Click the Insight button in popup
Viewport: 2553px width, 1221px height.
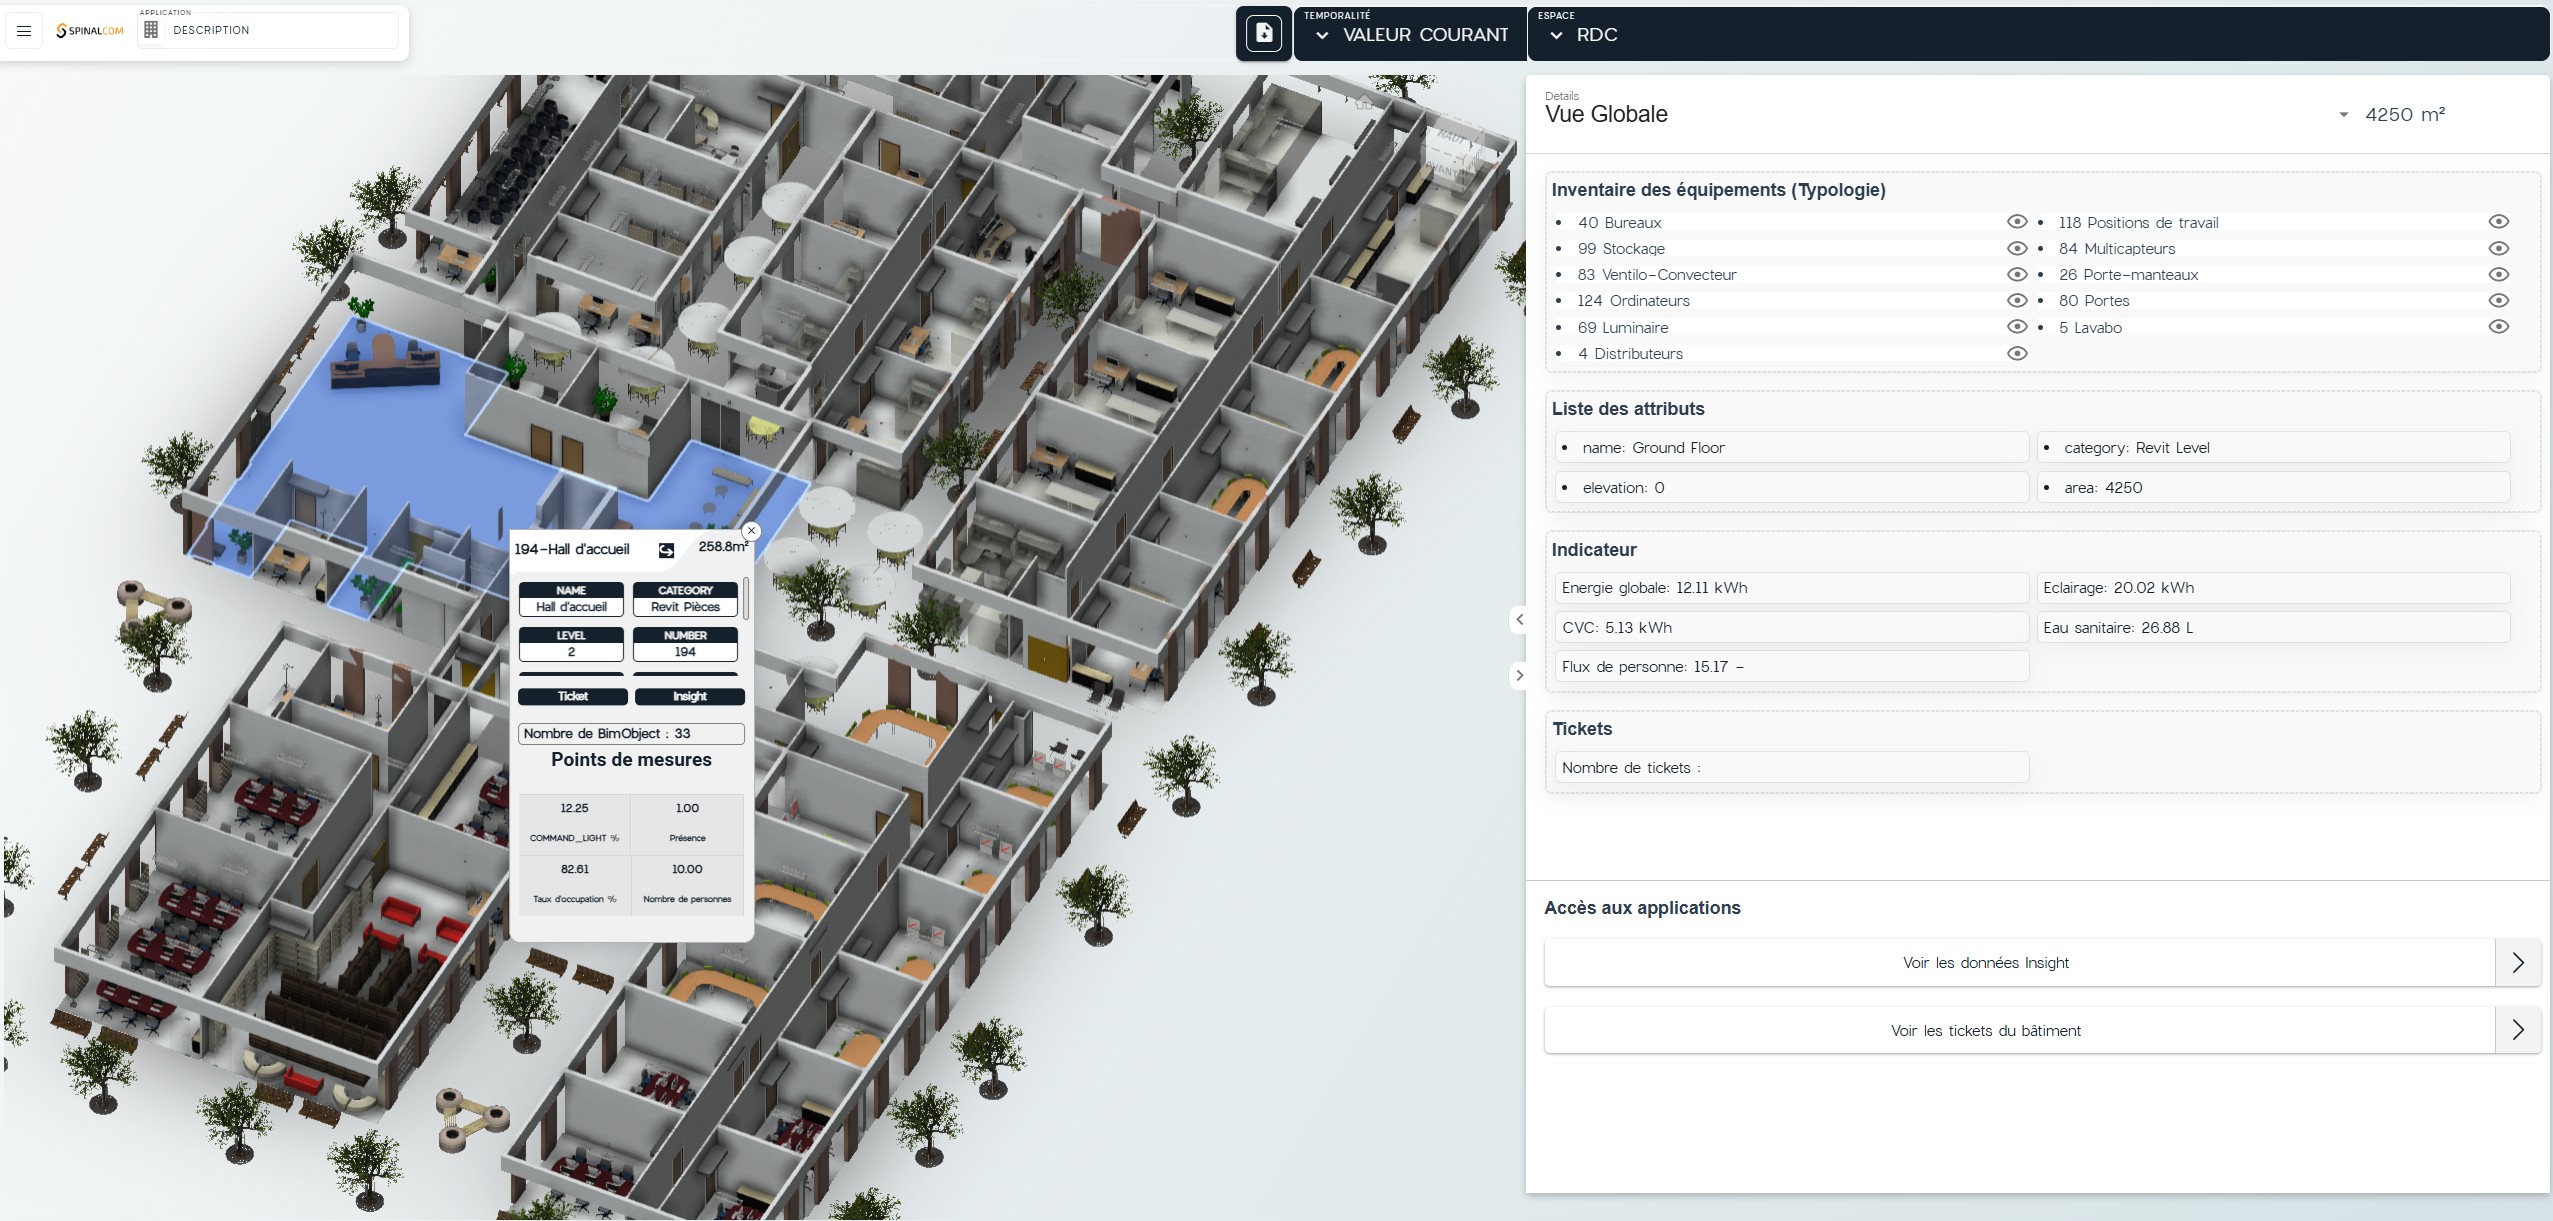pyautogui.click(x=689, y=696)
